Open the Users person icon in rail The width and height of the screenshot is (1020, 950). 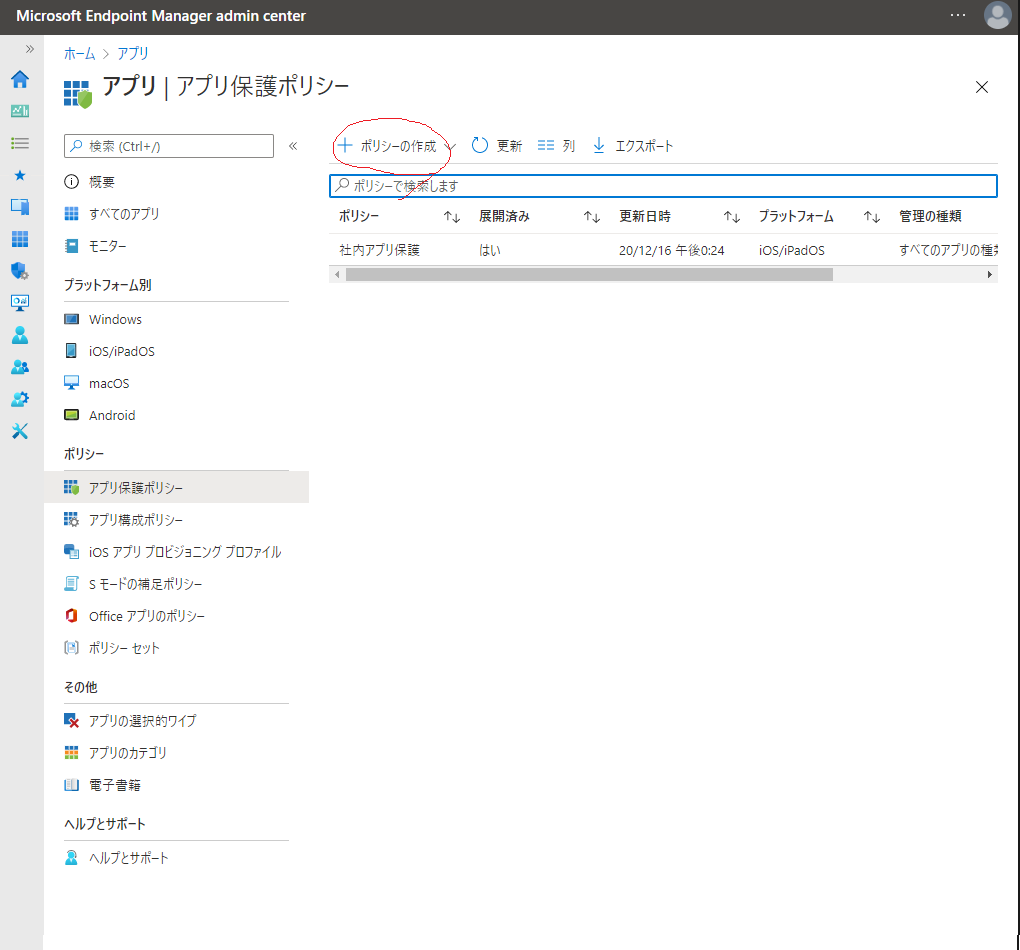[x=20, y=334]
